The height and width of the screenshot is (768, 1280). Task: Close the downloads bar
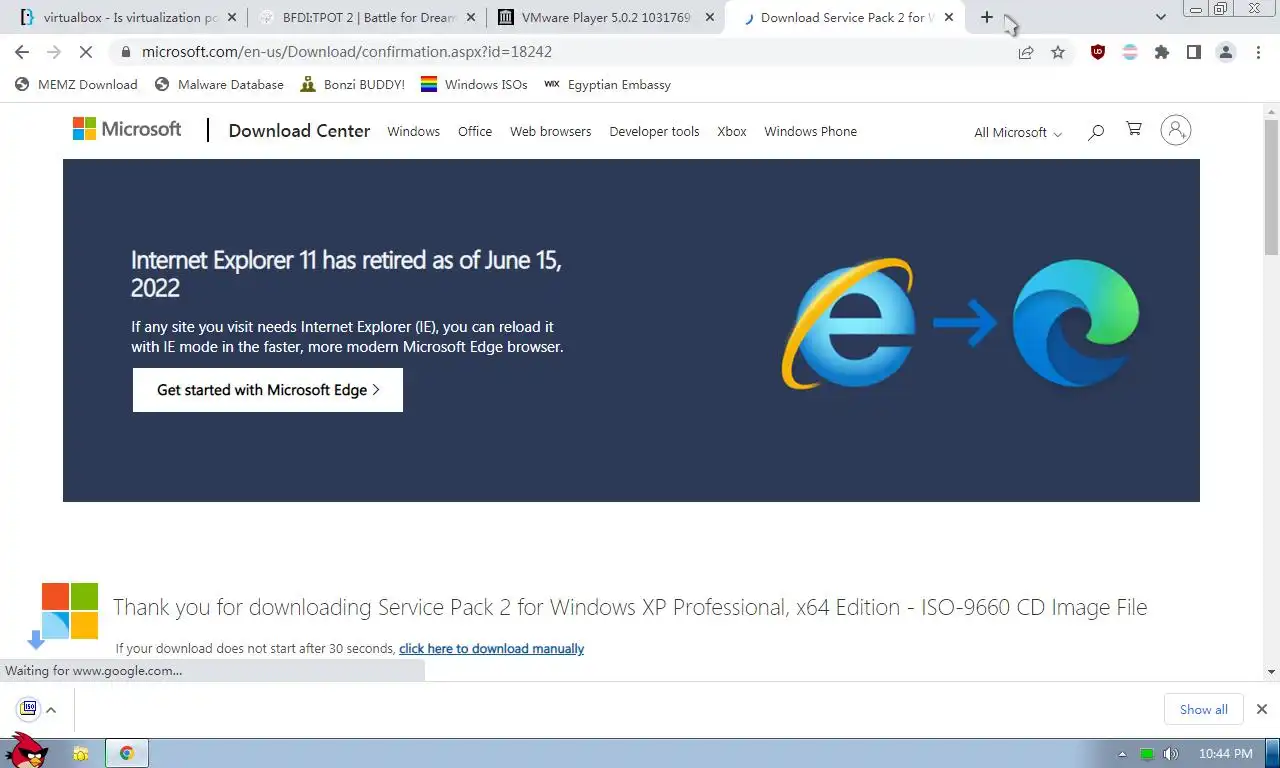(1261, 709)
